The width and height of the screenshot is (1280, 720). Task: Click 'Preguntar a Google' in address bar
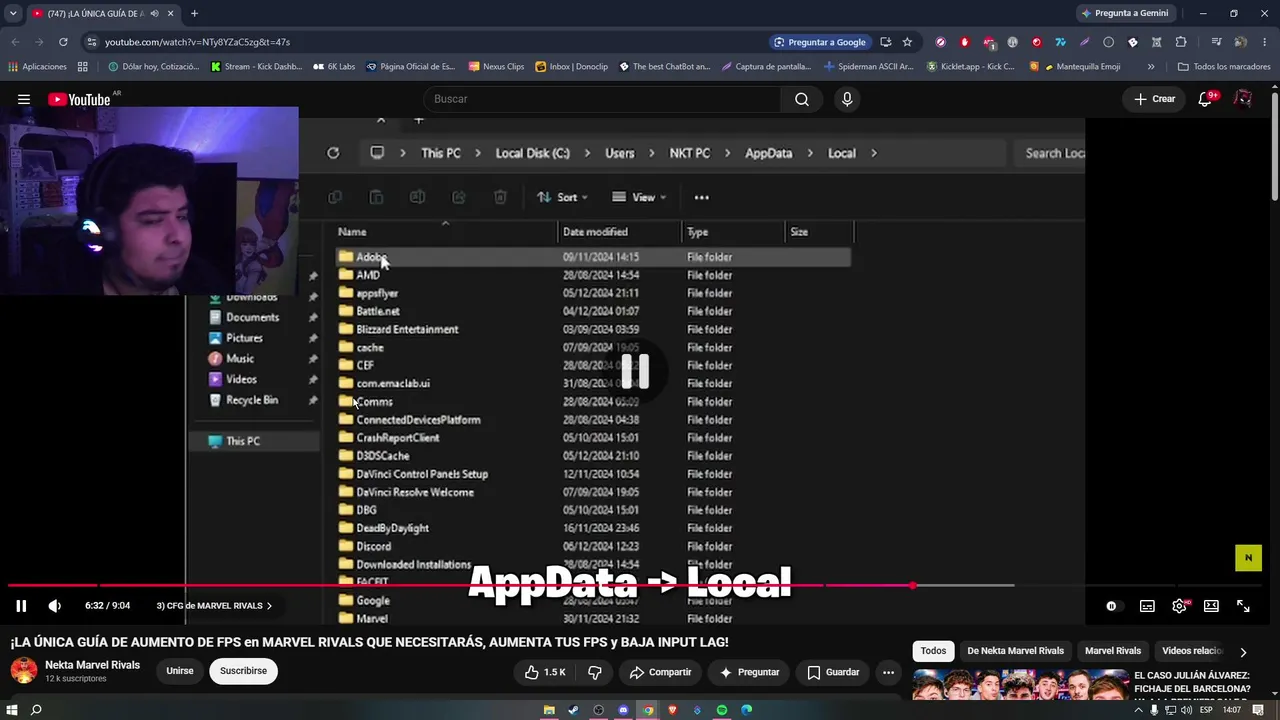820,42
